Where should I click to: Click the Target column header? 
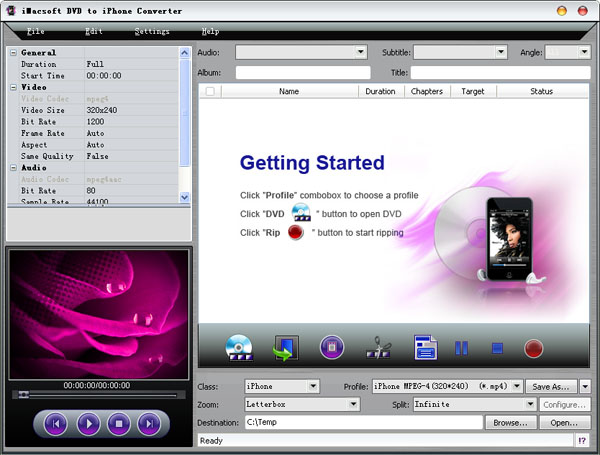click(x=473, y=91)
